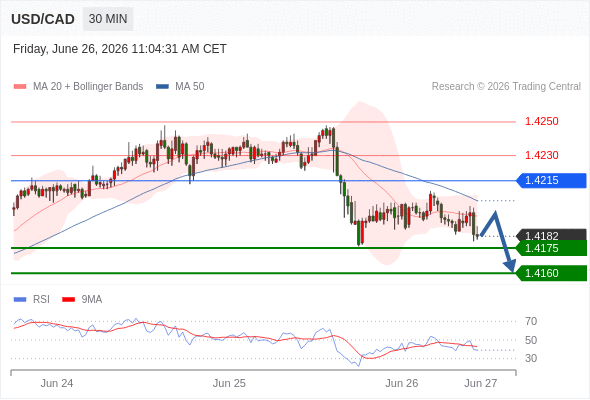Click the Research © 2026 Trading Central link
Image resolution: width=590 pixels, height=400 pixels.
[x=506, y=87]
